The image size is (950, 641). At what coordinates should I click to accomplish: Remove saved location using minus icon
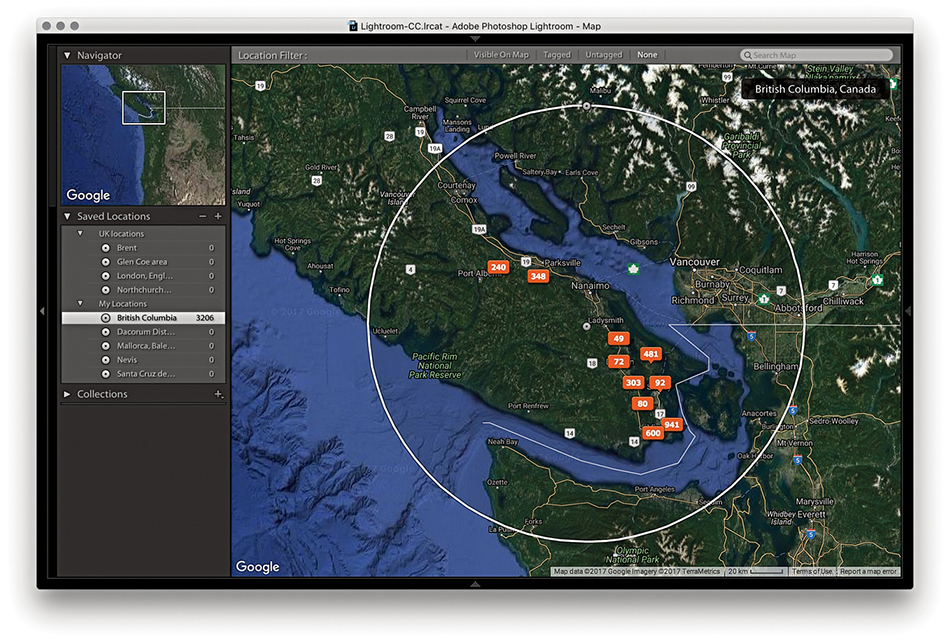(x=203, y=216)
